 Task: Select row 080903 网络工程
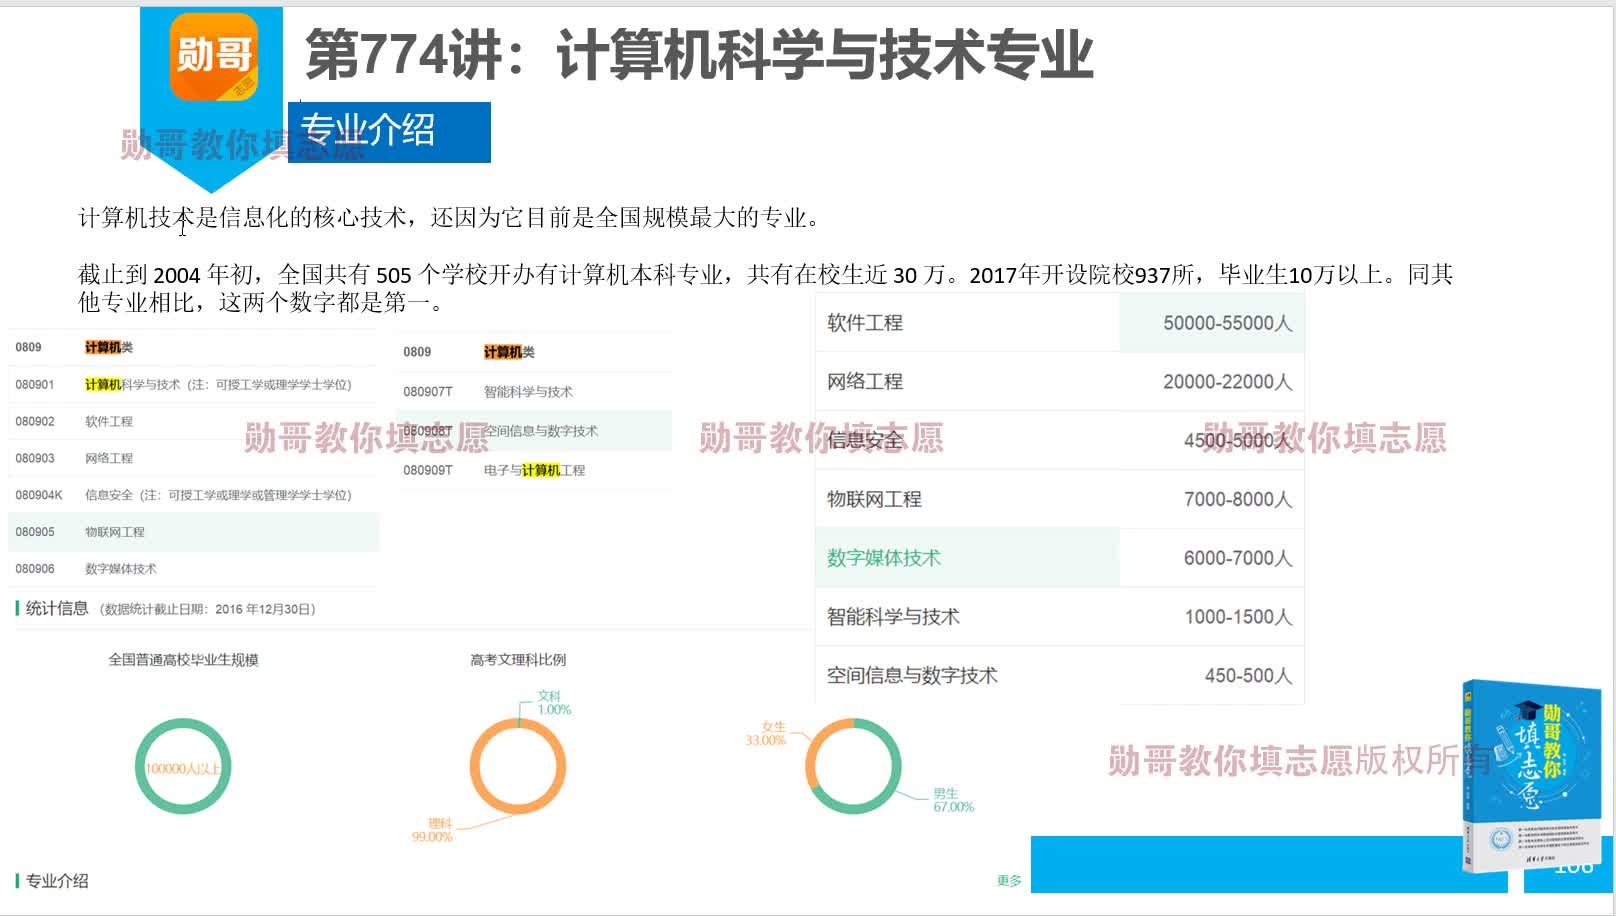coord(193,458)
